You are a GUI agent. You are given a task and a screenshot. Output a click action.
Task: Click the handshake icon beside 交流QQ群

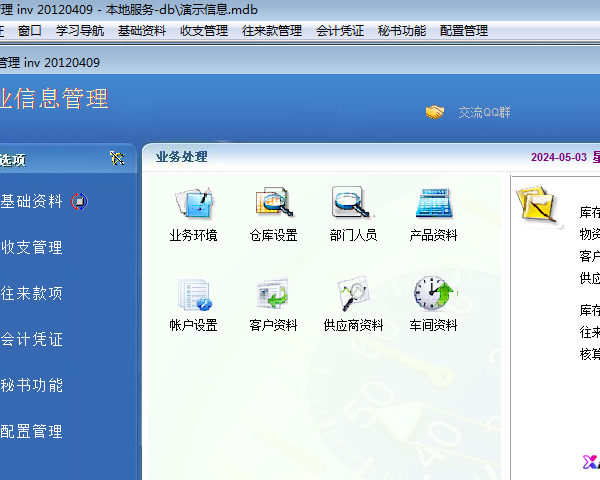435,113
